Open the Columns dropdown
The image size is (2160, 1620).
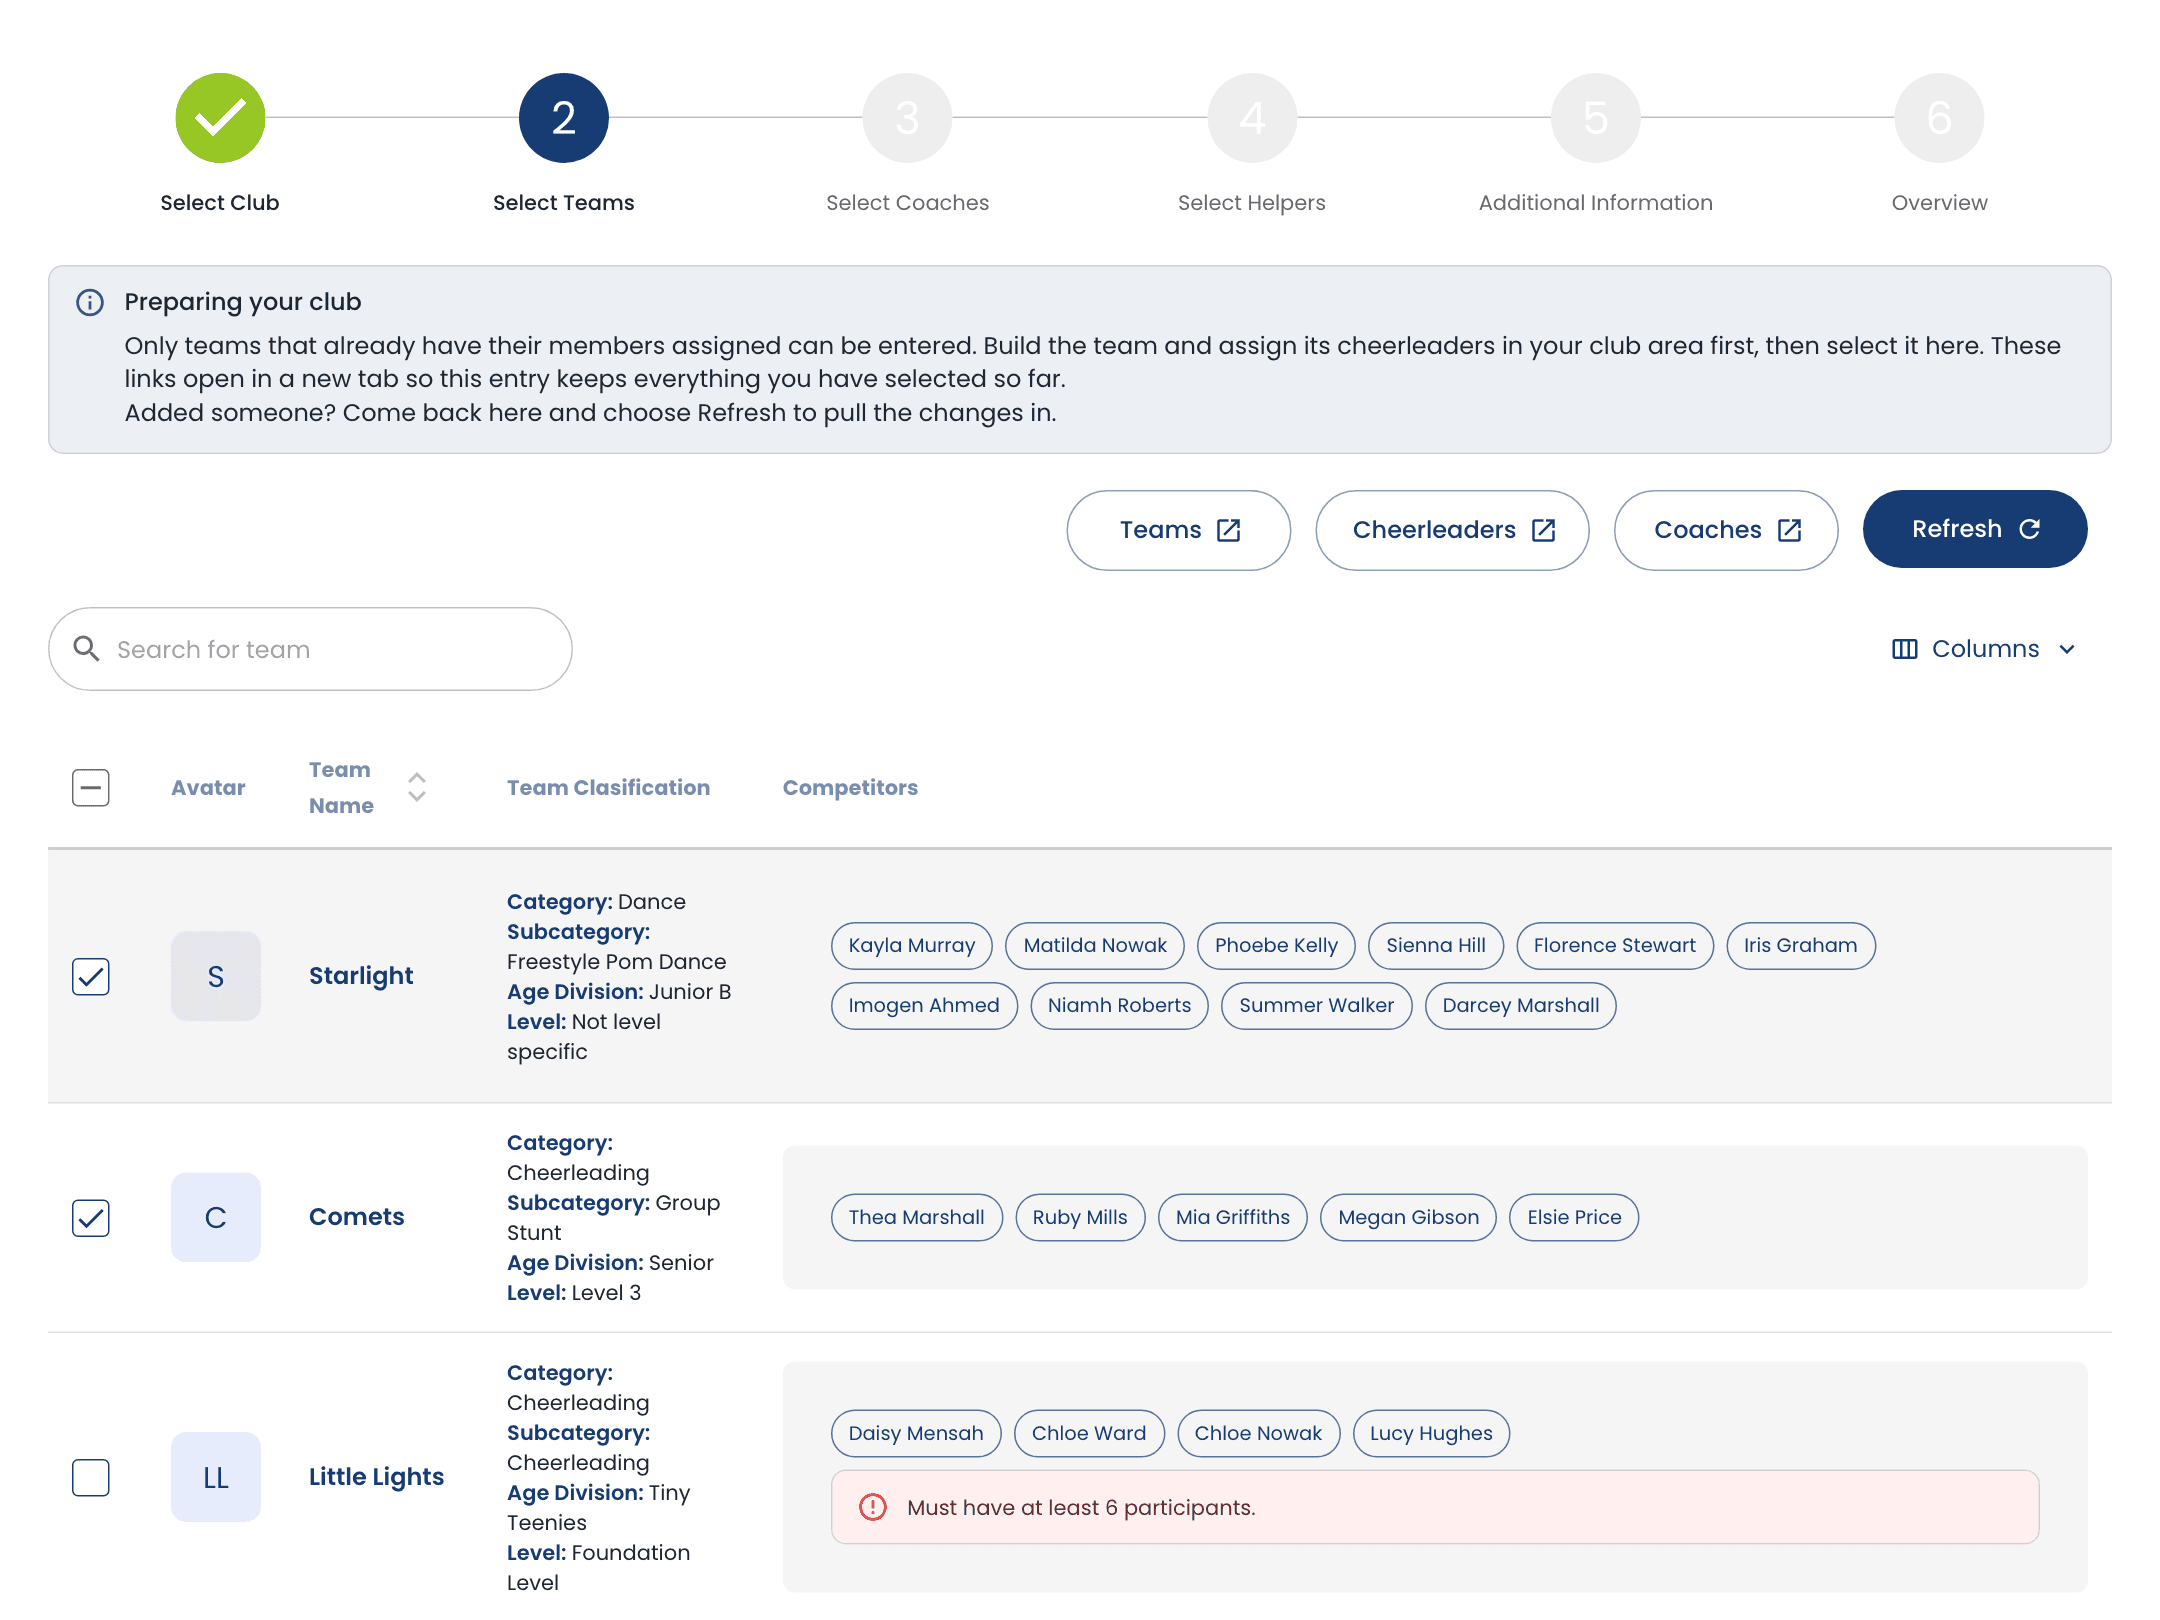pos(1985,649)
